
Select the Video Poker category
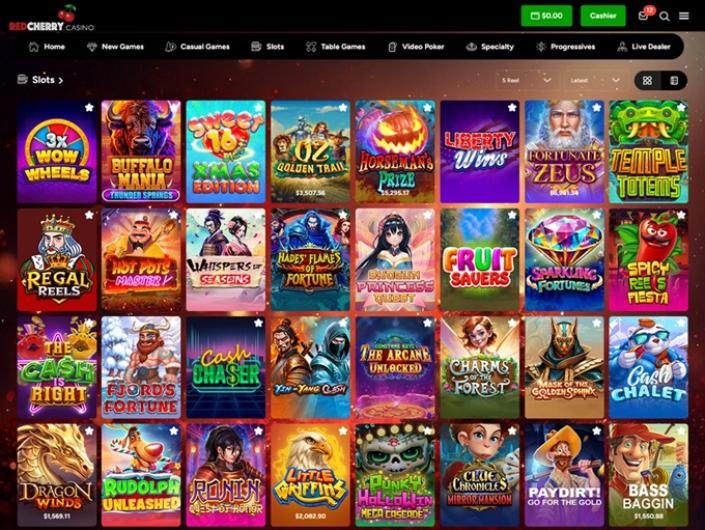coord(416,47)
